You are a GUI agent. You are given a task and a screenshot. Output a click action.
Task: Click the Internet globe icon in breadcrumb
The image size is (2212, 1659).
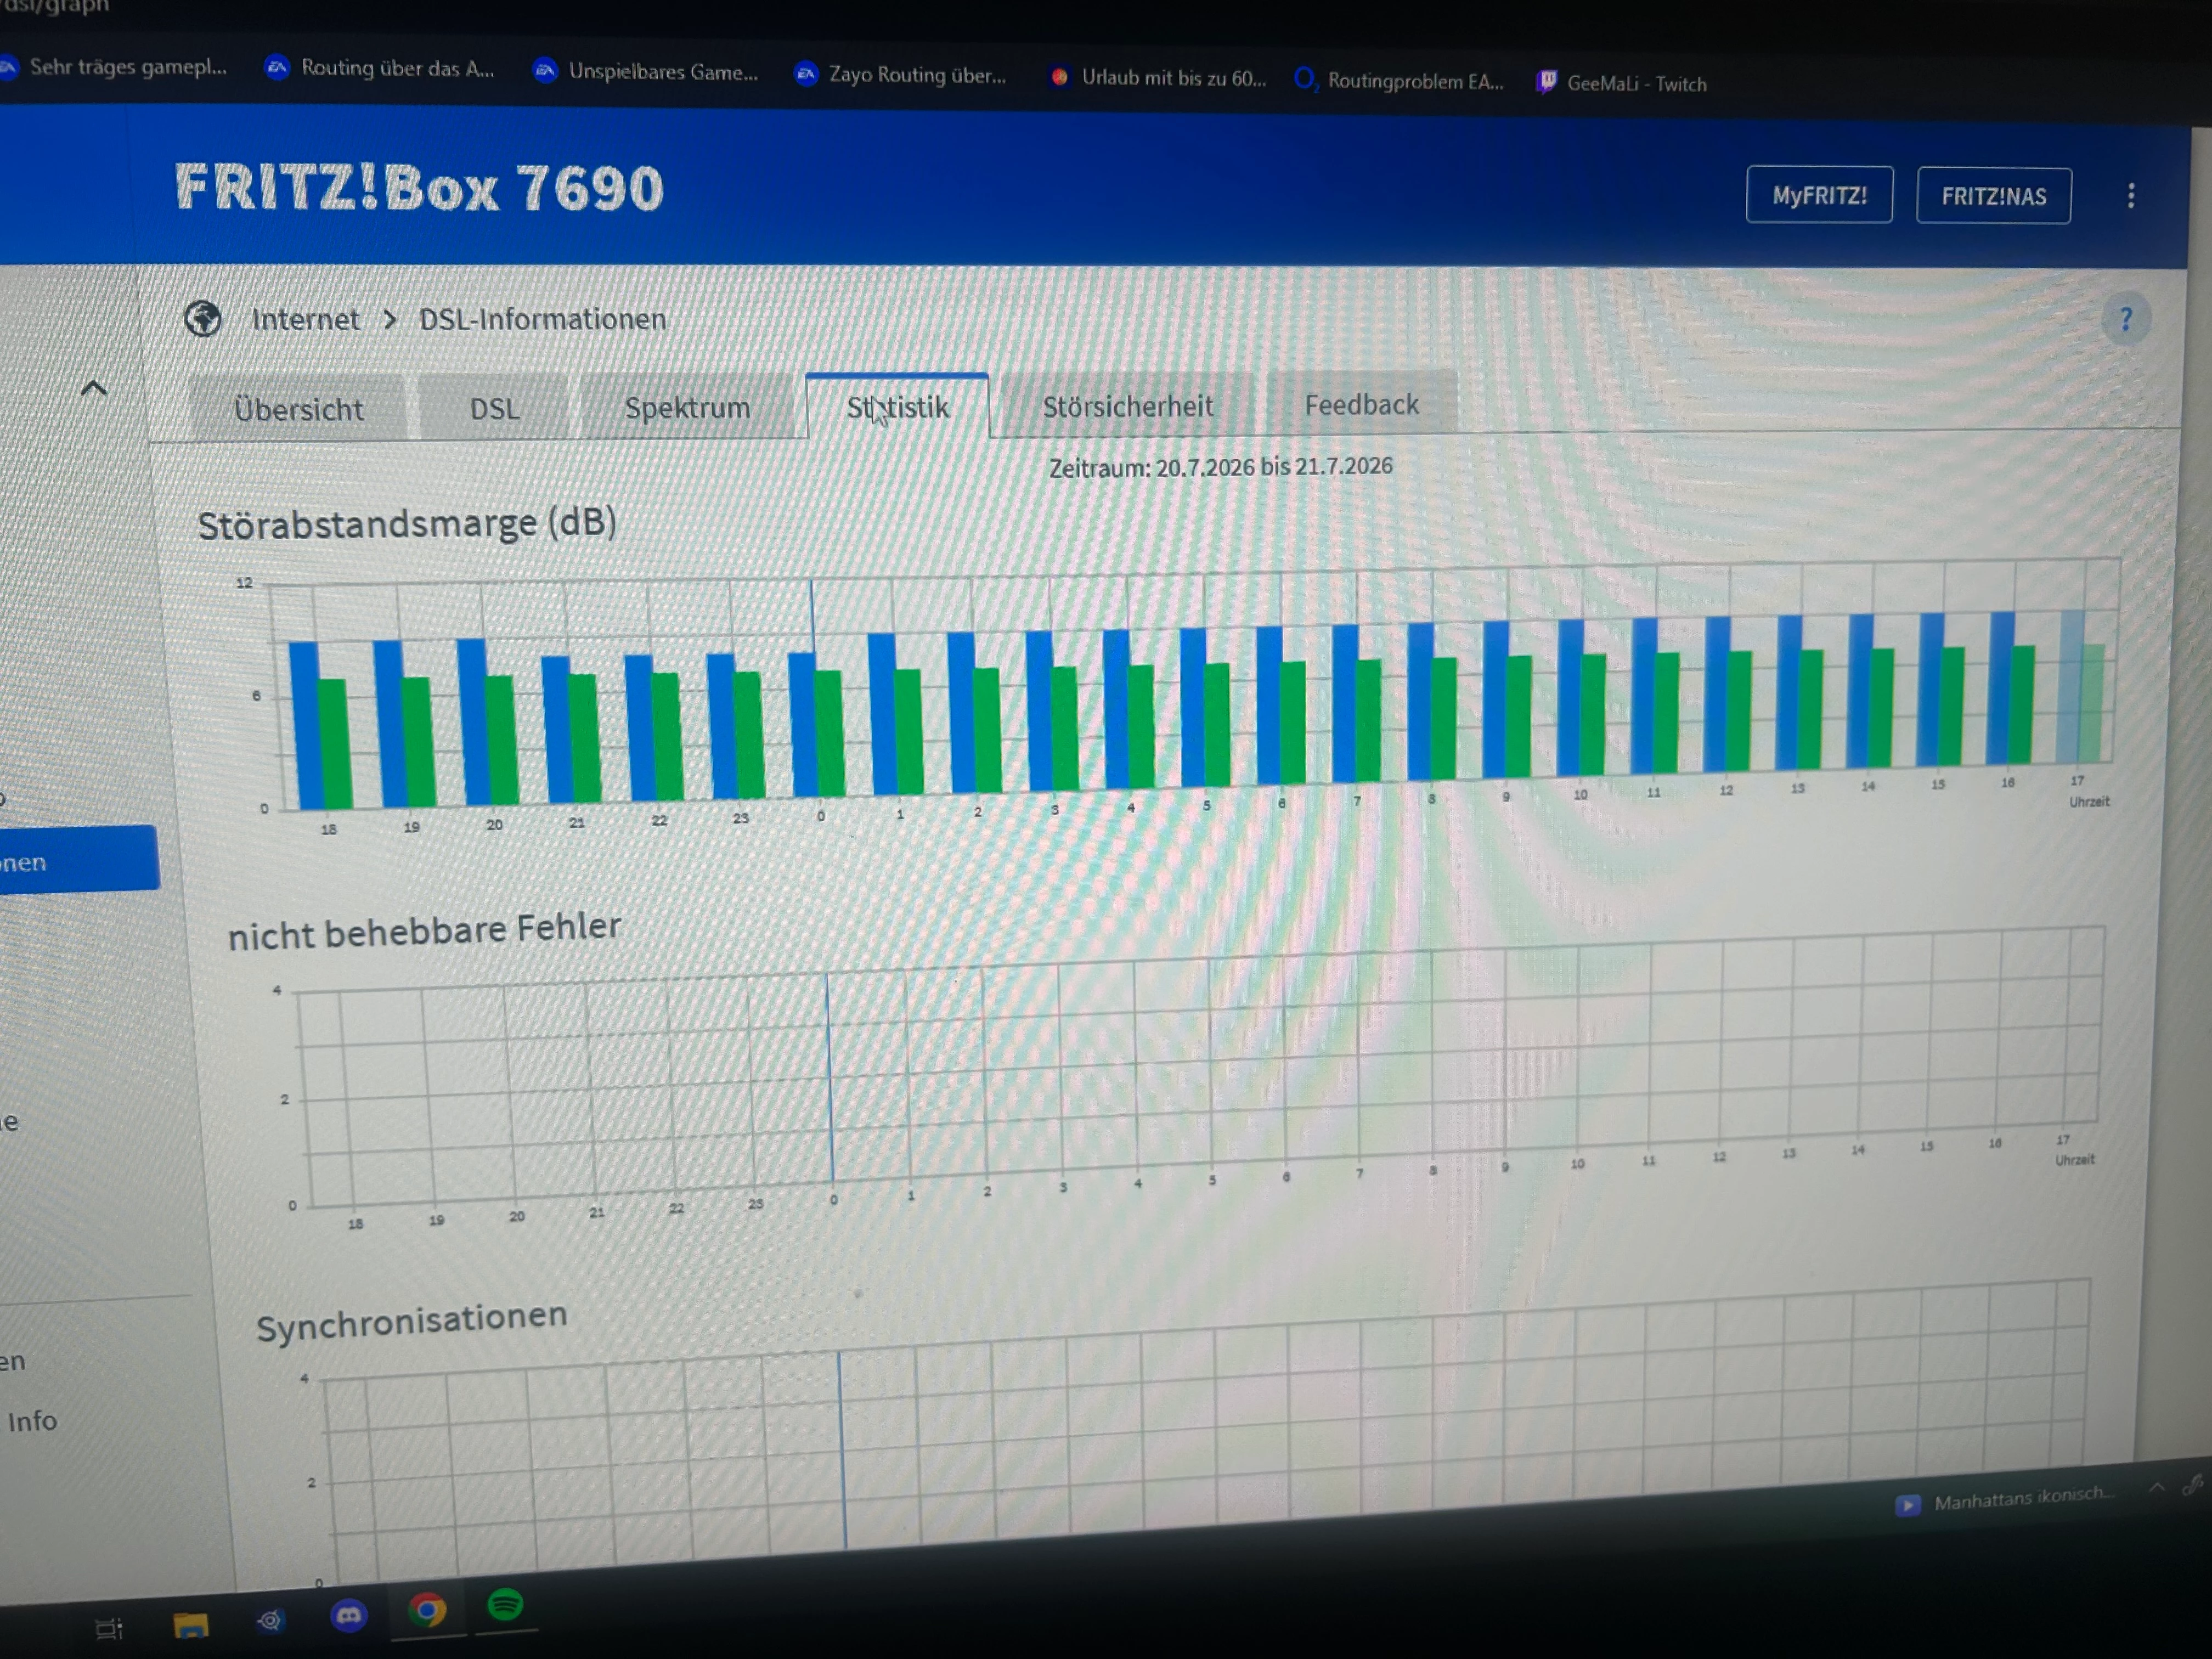point(203,319)
